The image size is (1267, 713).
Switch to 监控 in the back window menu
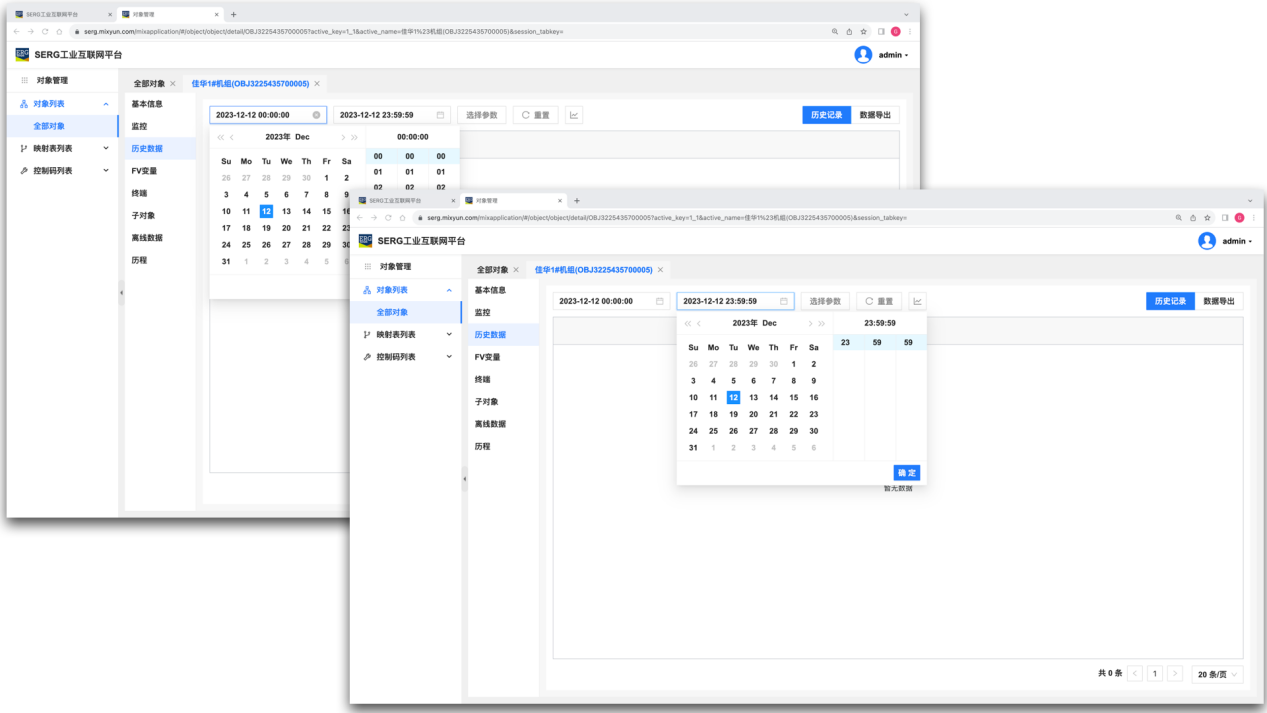(139, 126)
